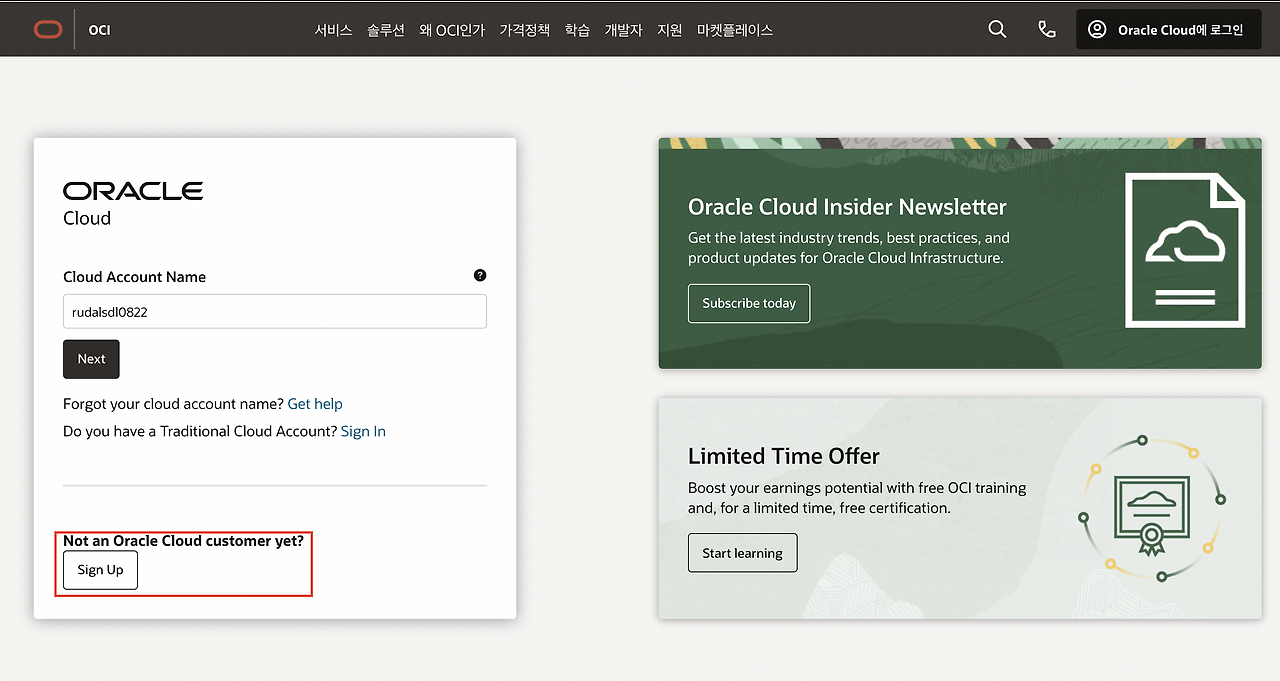Open the 왜 OCI인가 menu
Viewport: 1280px width, 681px height.
coord(452,30)
